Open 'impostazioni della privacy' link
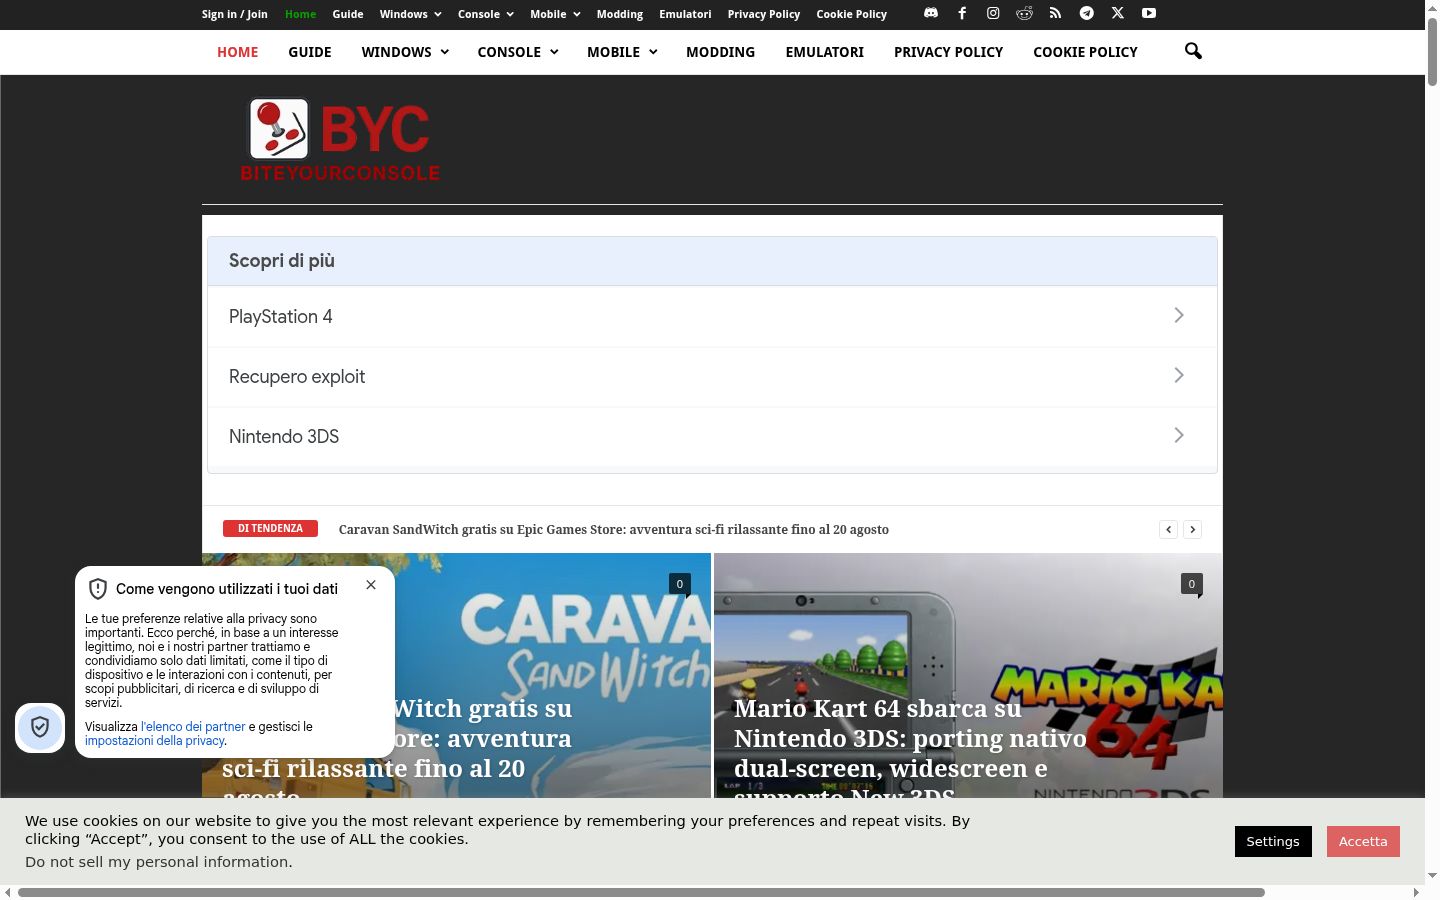Viewport: 1440px width, 900px height. pyautogui.click(x=154, y=741)
